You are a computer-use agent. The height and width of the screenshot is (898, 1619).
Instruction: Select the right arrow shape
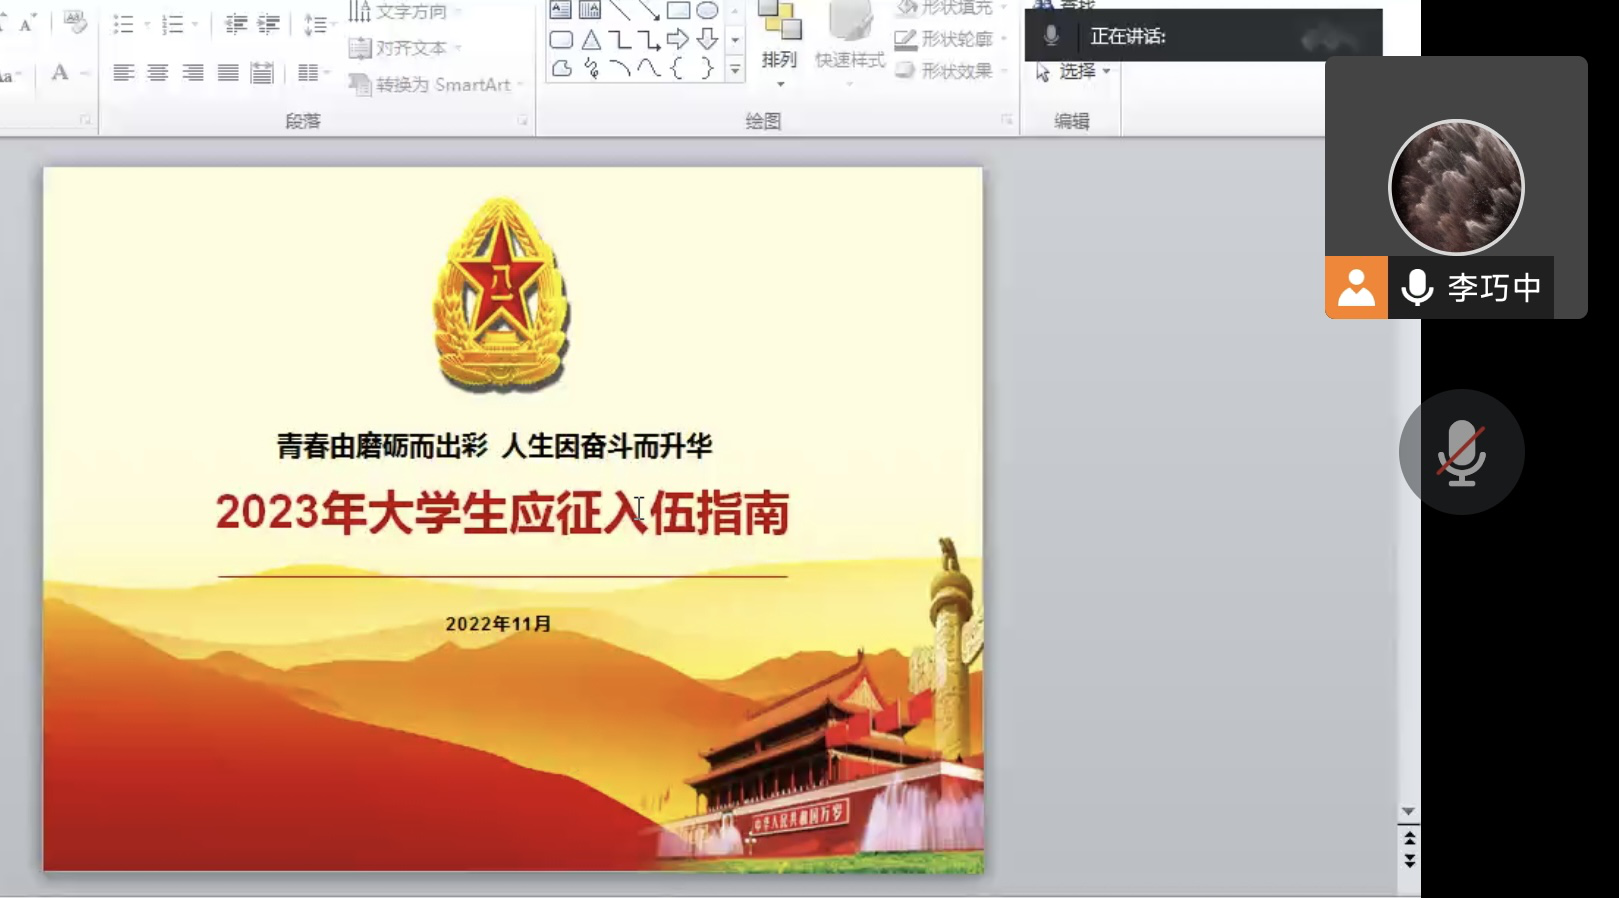[678, 39]
